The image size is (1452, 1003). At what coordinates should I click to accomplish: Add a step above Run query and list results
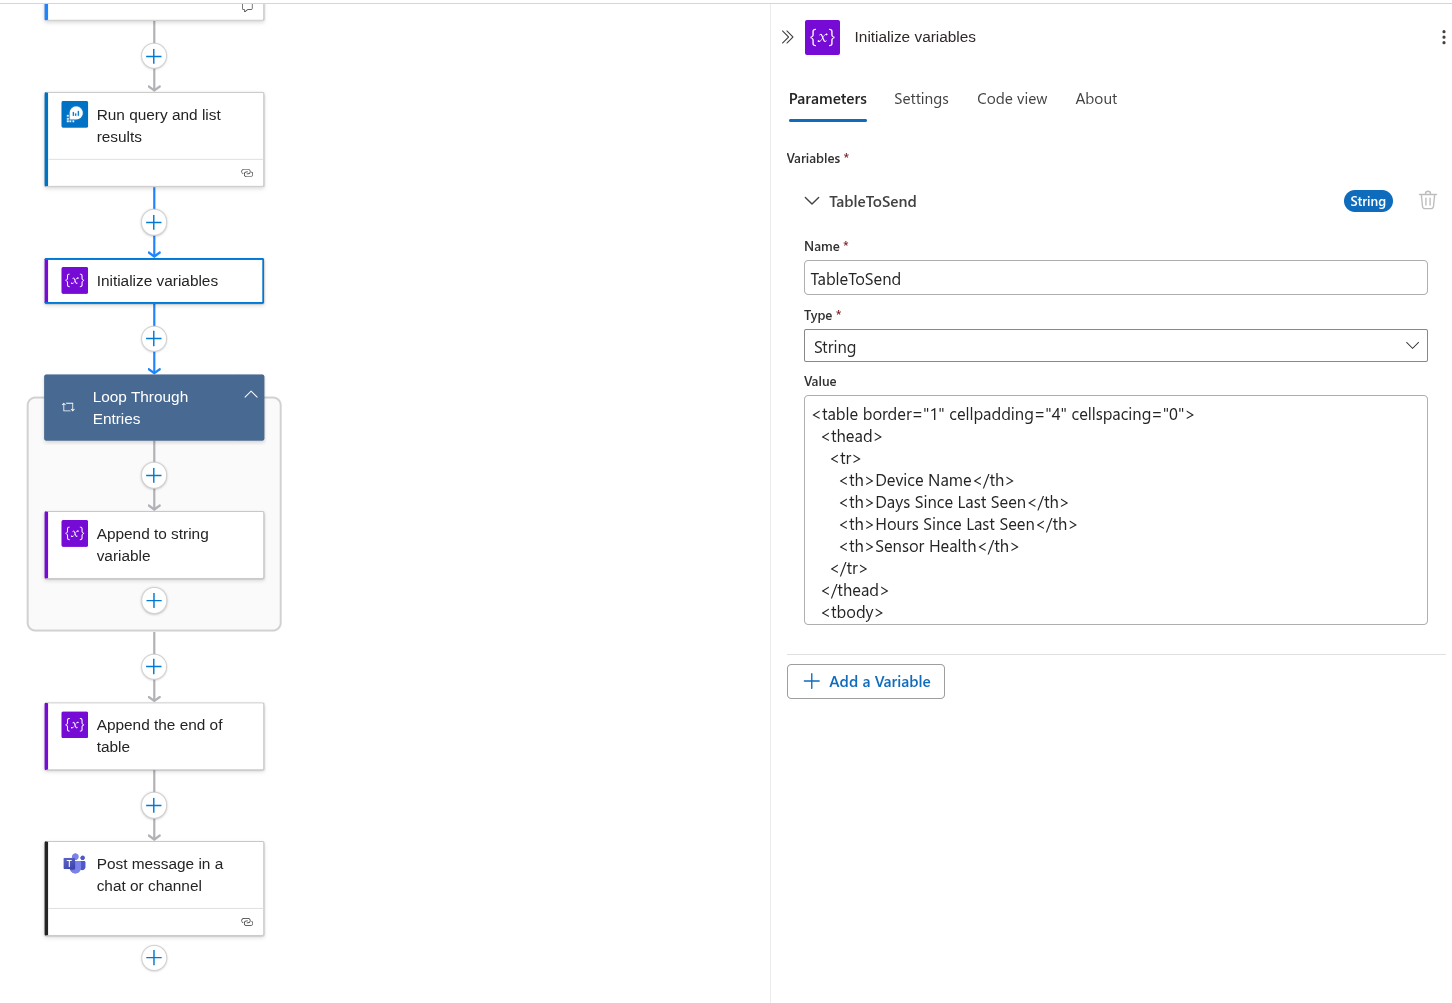pyautogui.click(x=154, y=56)
